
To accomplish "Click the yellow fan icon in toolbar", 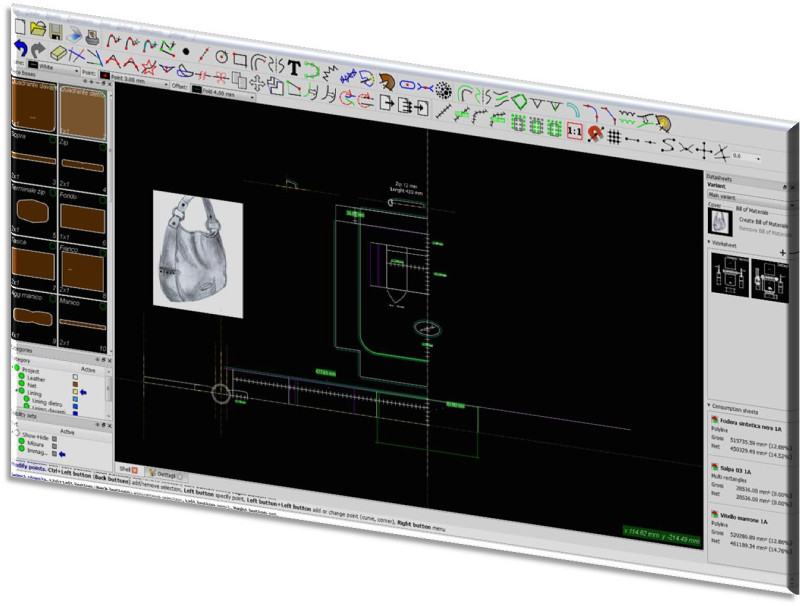I will (x=663, y=123).
